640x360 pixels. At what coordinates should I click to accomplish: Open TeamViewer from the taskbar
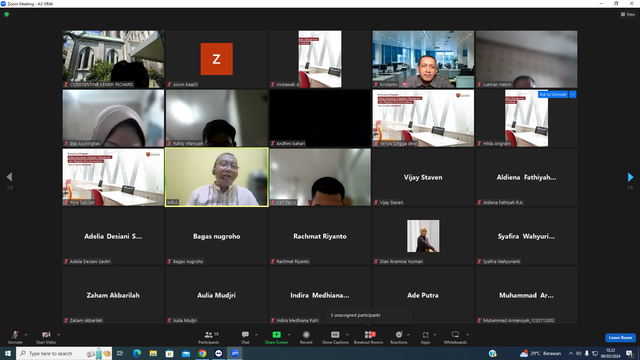[219, 353]
